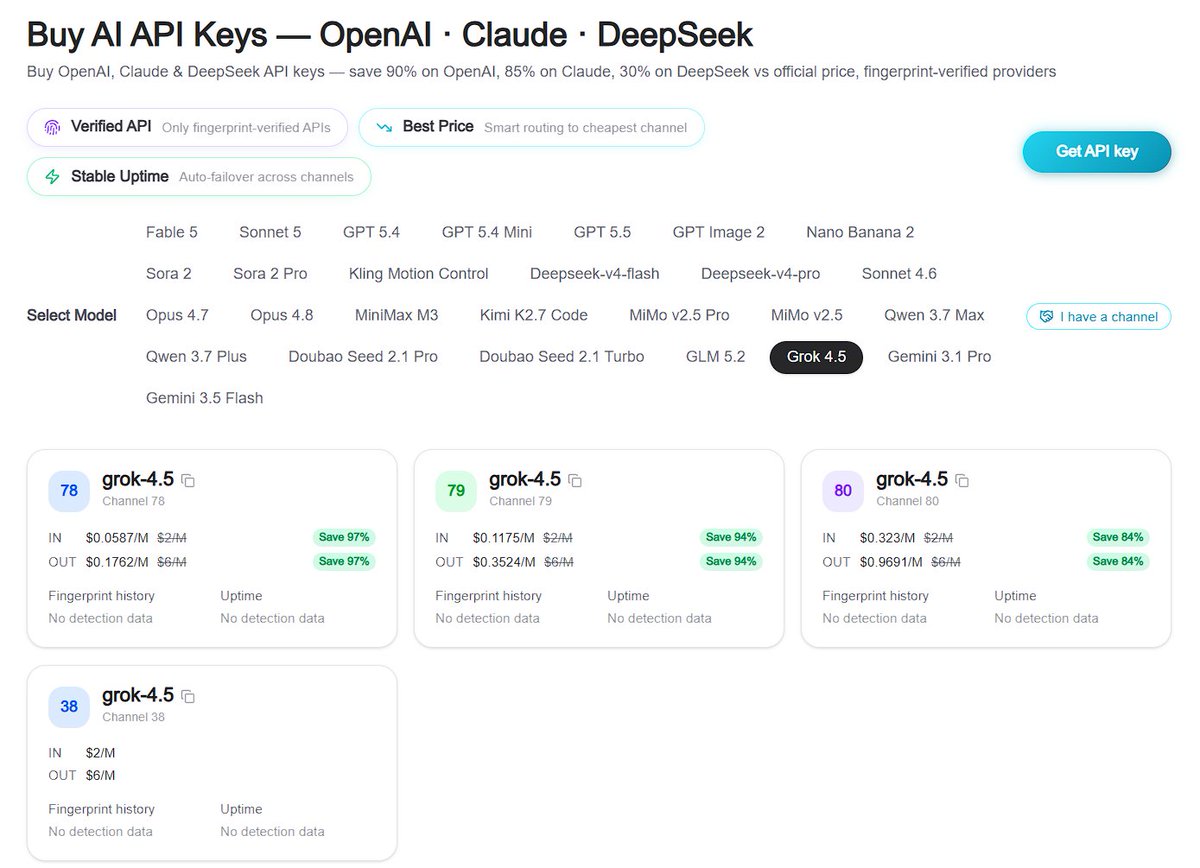The height and width of the screenshot is (868, 1200).
Task: Select the Sora 2 model
Action: 169,274
